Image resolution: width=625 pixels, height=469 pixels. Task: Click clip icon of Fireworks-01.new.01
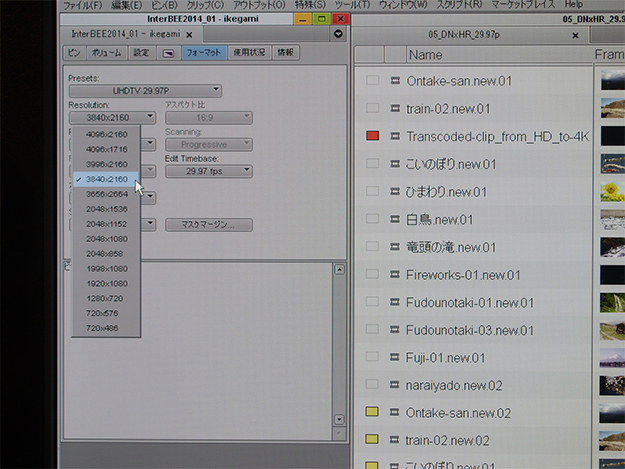point(395,274)
